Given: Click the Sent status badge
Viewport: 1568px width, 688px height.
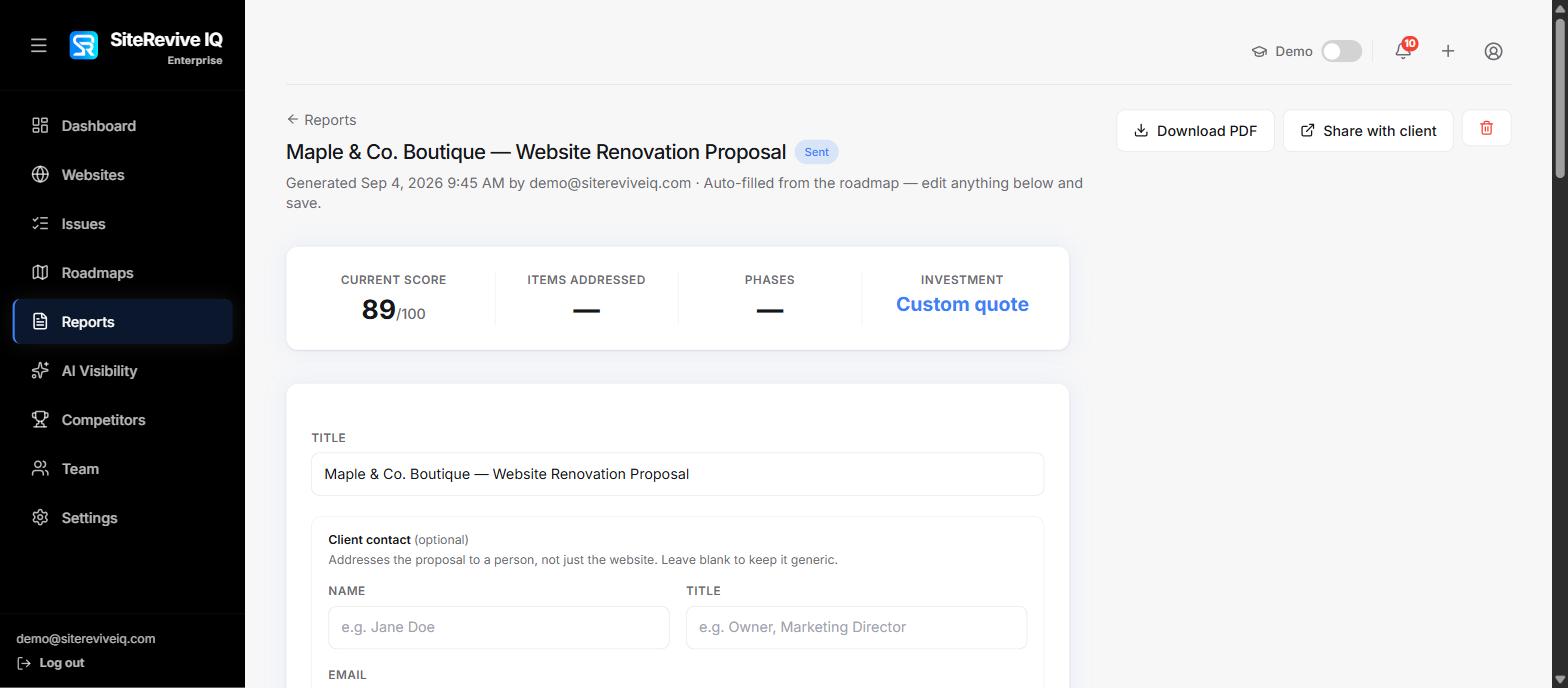Looking at the screenshot, I should pos(816,152).
